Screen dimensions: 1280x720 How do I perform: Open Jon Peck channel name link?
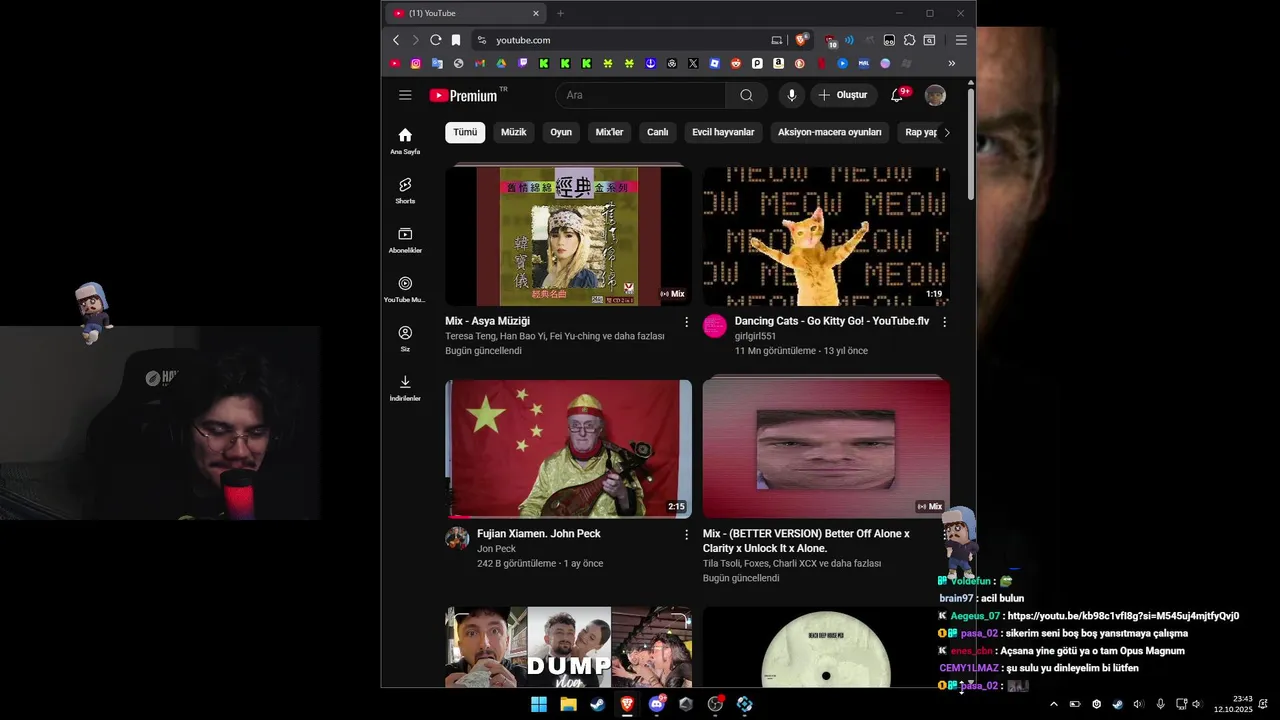tap(496, 549)
